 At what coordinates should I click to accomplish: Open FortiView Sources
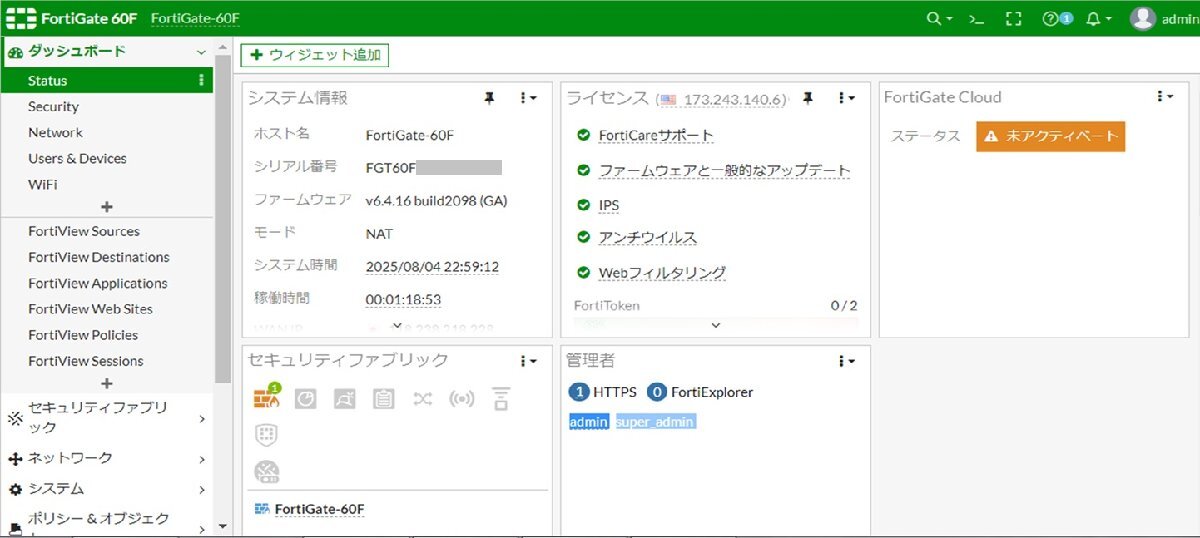coord(84,231)
